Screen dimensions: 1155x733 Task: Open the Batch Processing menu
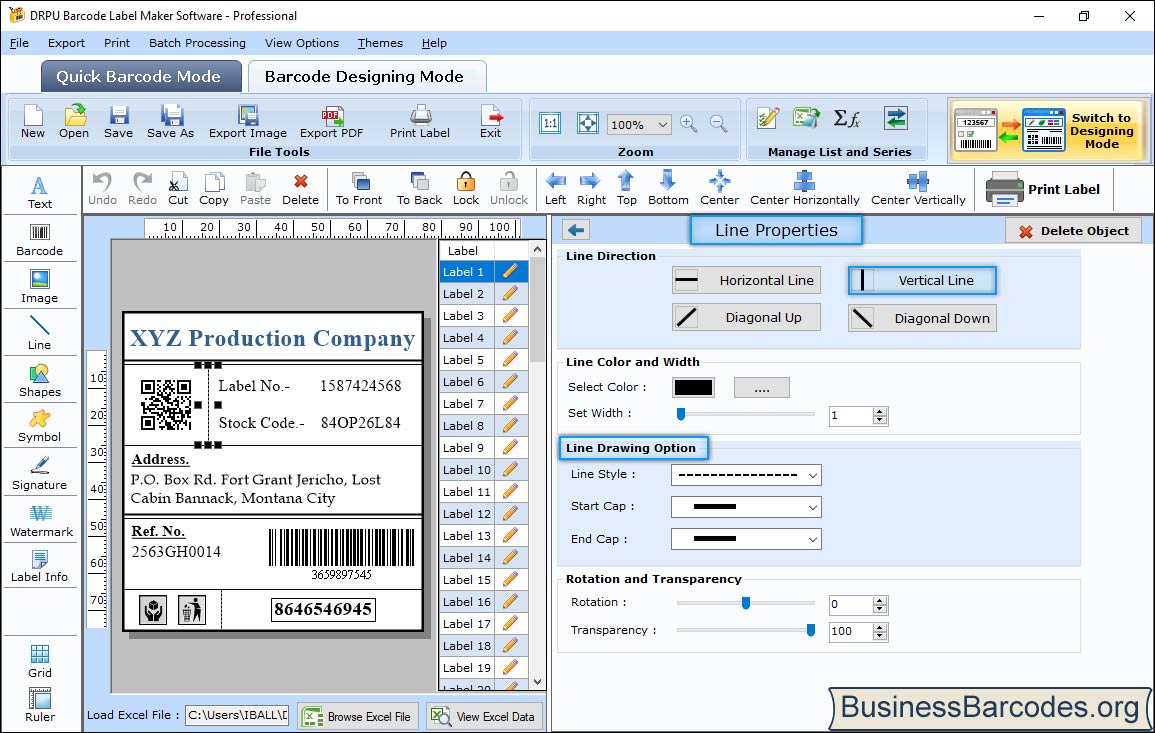[197, 43]
